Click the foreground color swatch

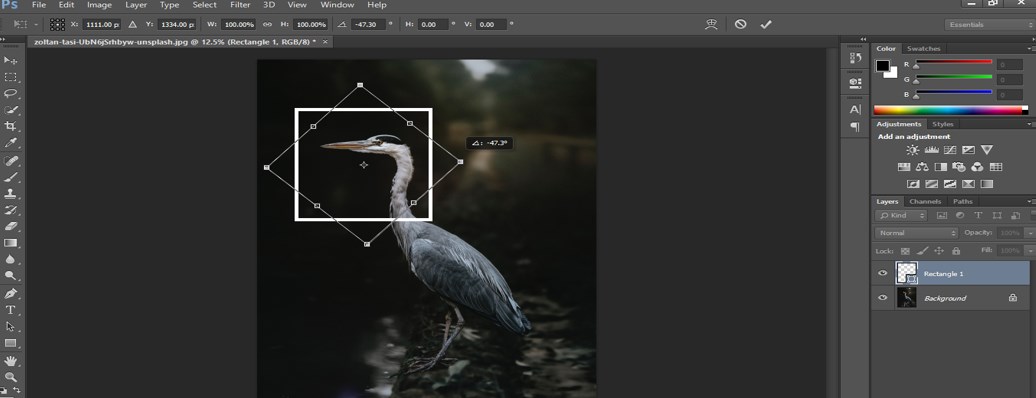(x=882, y=65)
